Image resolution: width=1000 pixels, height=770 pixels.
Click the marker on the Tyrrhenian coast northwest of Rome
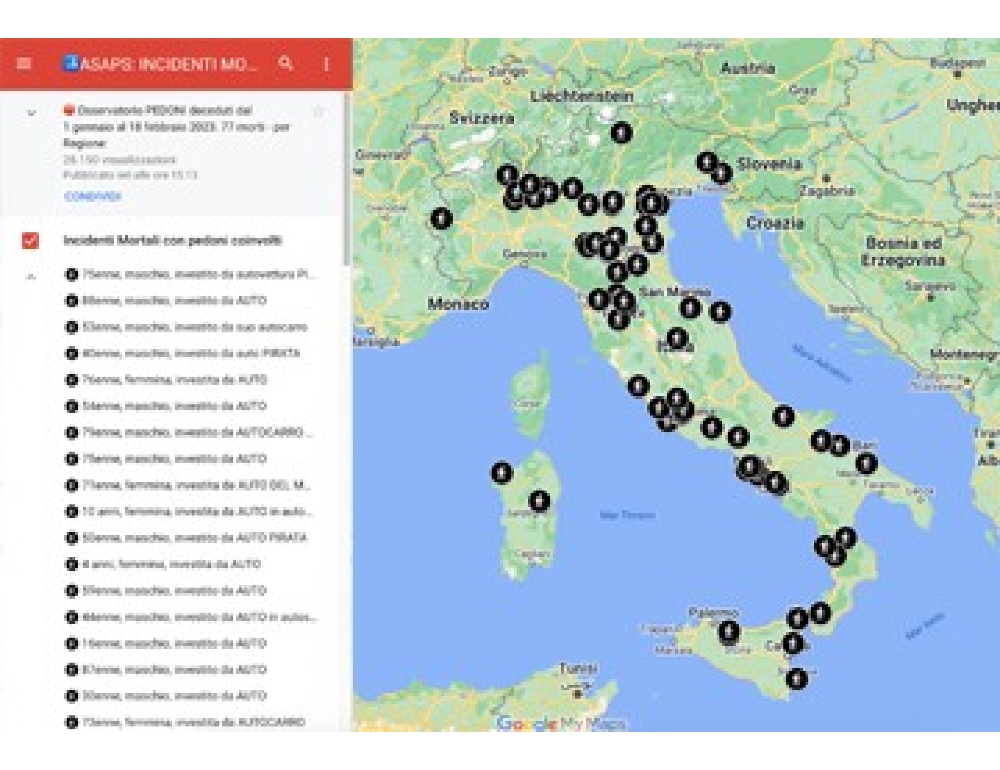pyautogui.click(x=638, y=385)
